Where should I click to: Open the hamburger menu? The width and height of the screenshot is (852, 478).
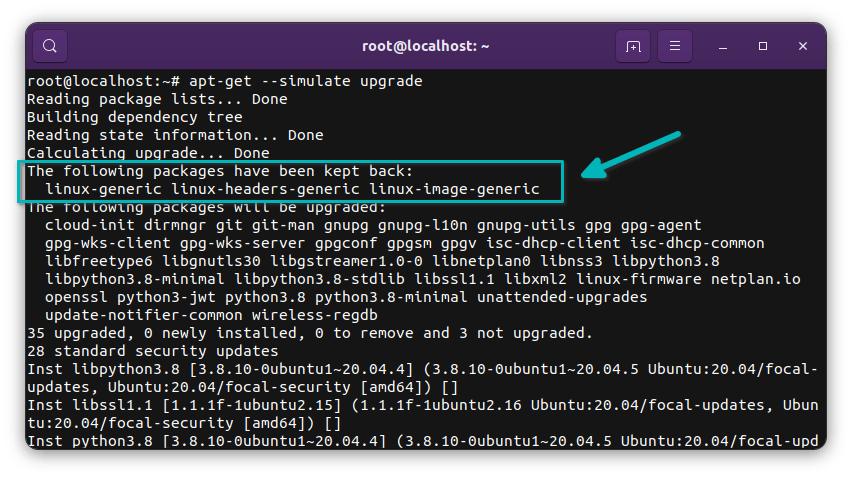click(676, 46)
